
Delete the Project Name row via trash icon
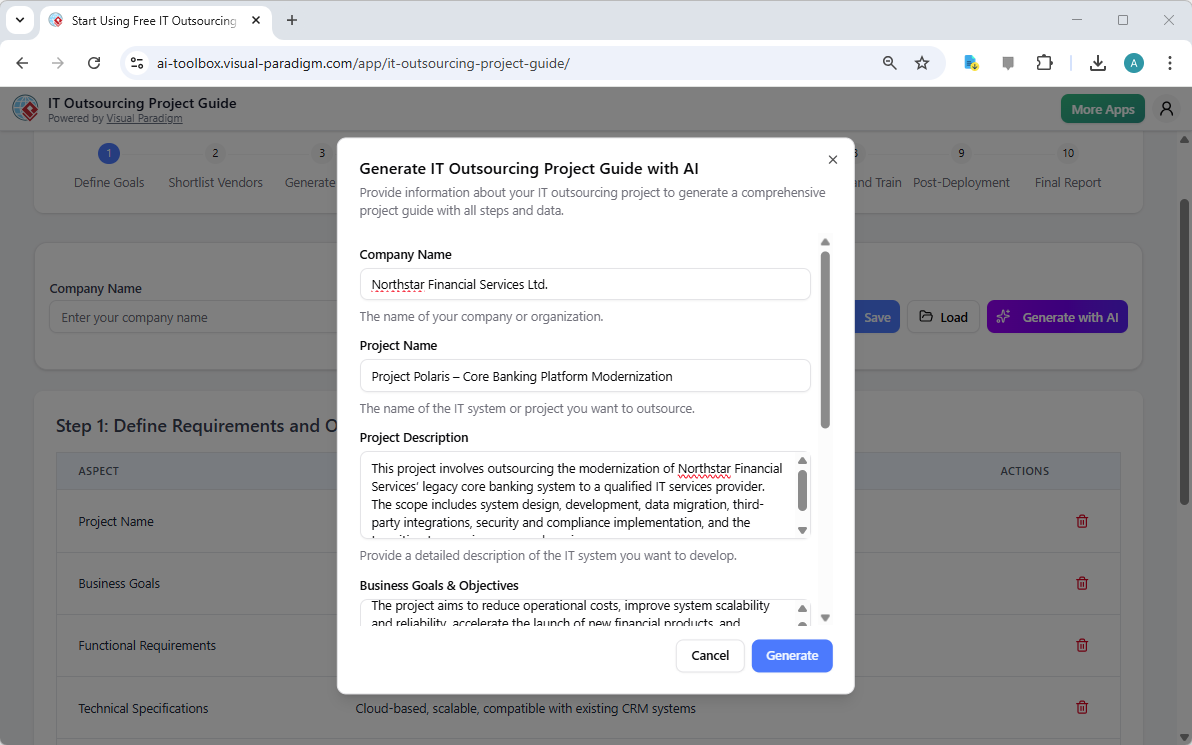point(1081,521)
